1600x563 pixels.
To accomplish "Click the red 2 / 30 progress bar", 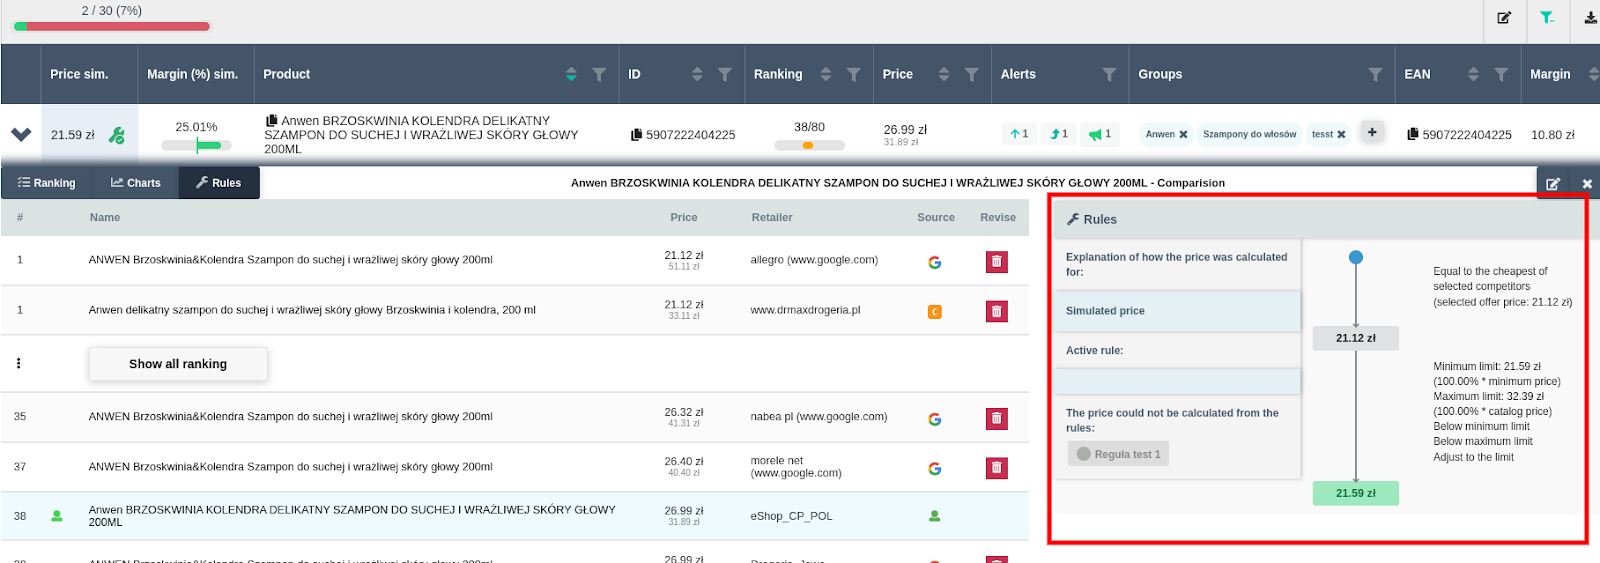I will pos(112,26).
